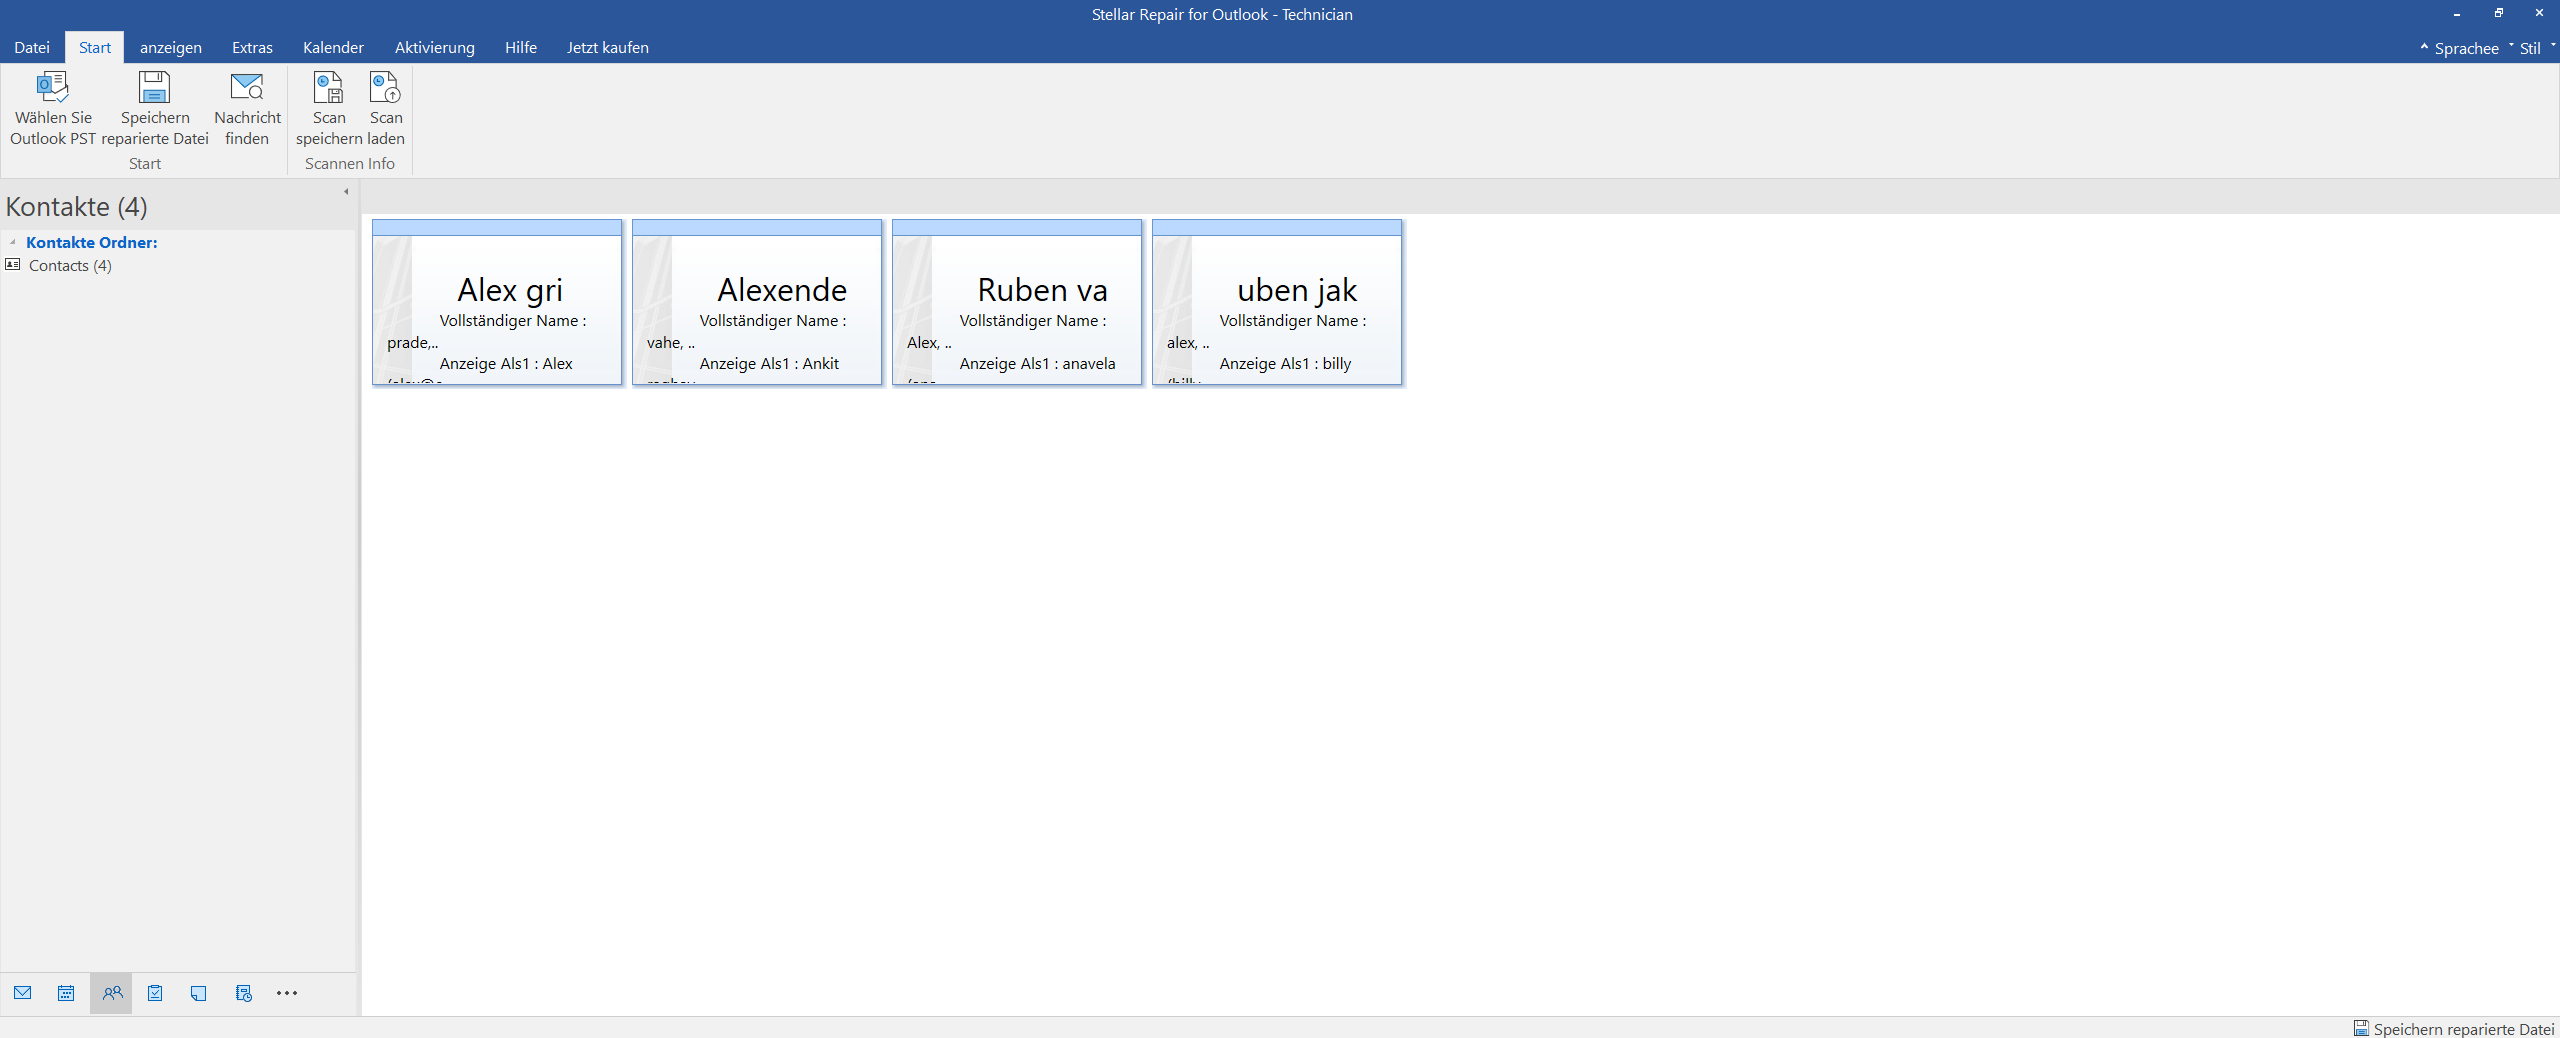Open the Stil style dropdown
The image size is (2560, 1038).
pos(2530,48)
